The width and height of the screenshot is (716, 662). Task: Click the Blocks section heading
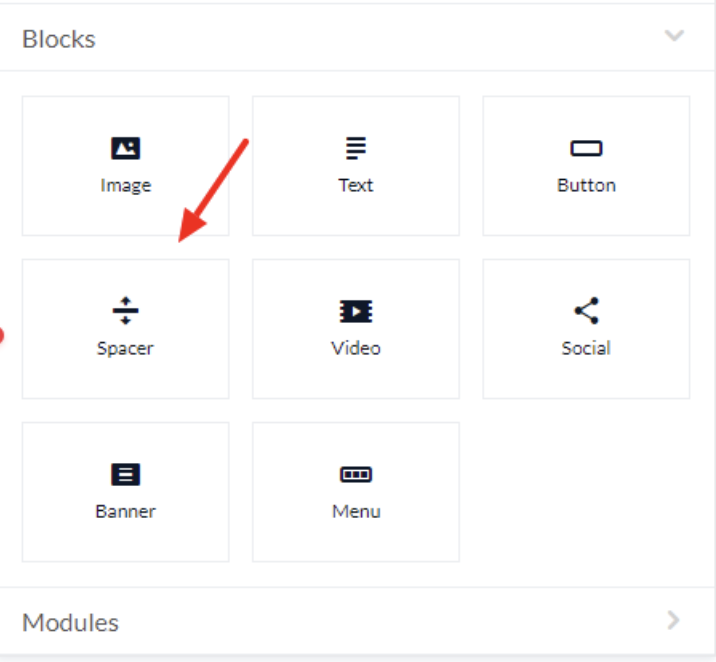click(59, 39)
